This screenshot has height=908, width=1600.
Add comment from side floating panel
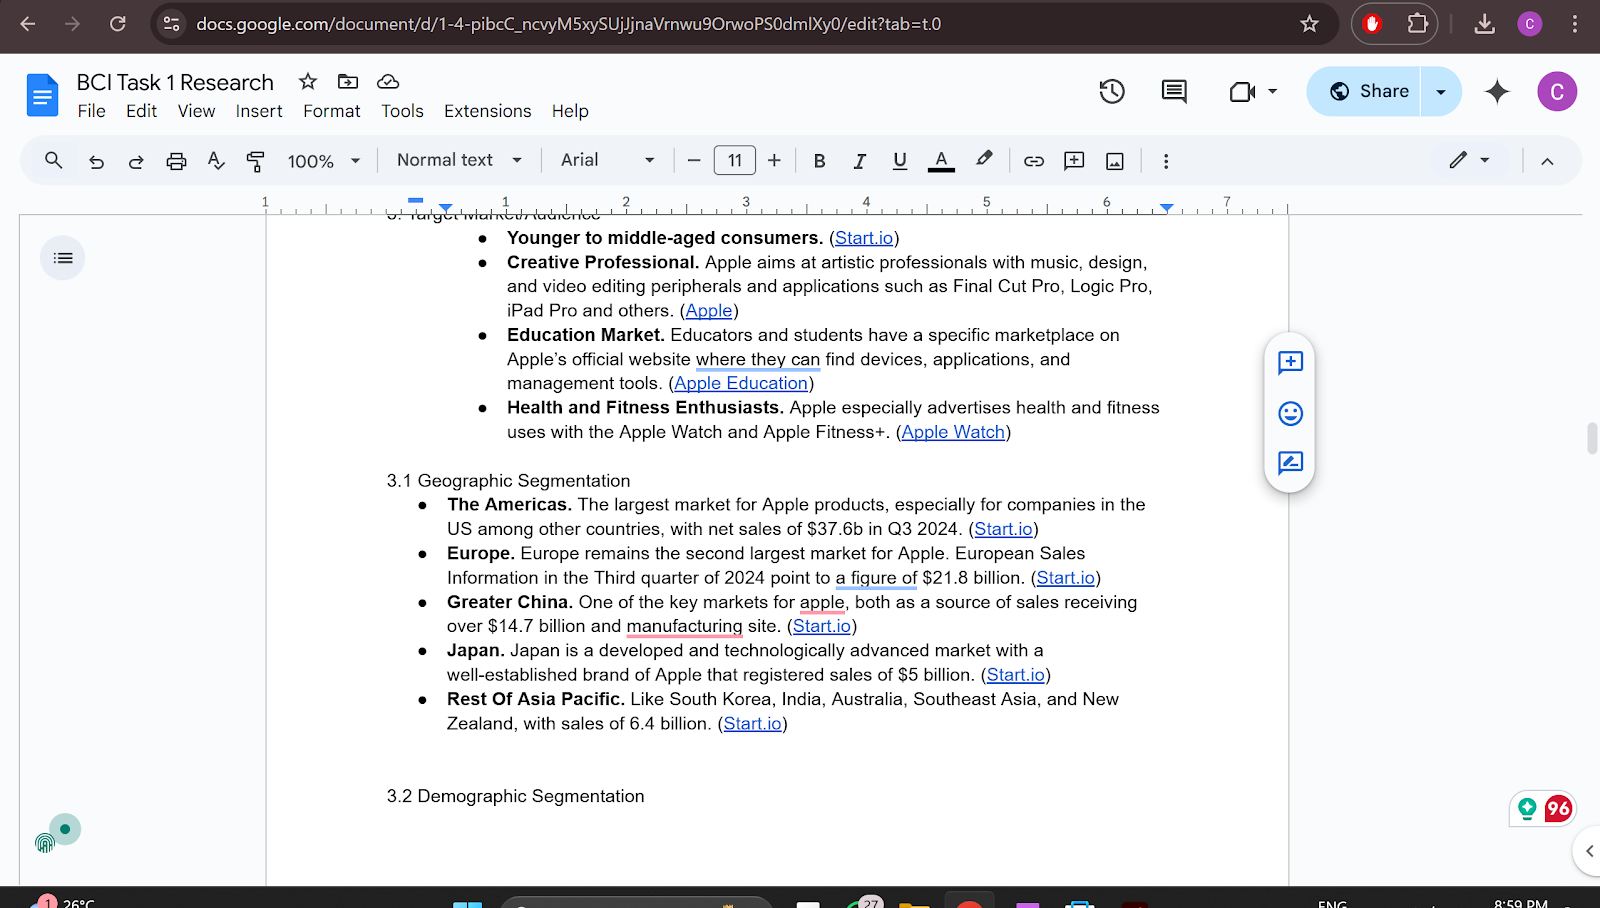pyautogui.click(x=1290, y=362)
